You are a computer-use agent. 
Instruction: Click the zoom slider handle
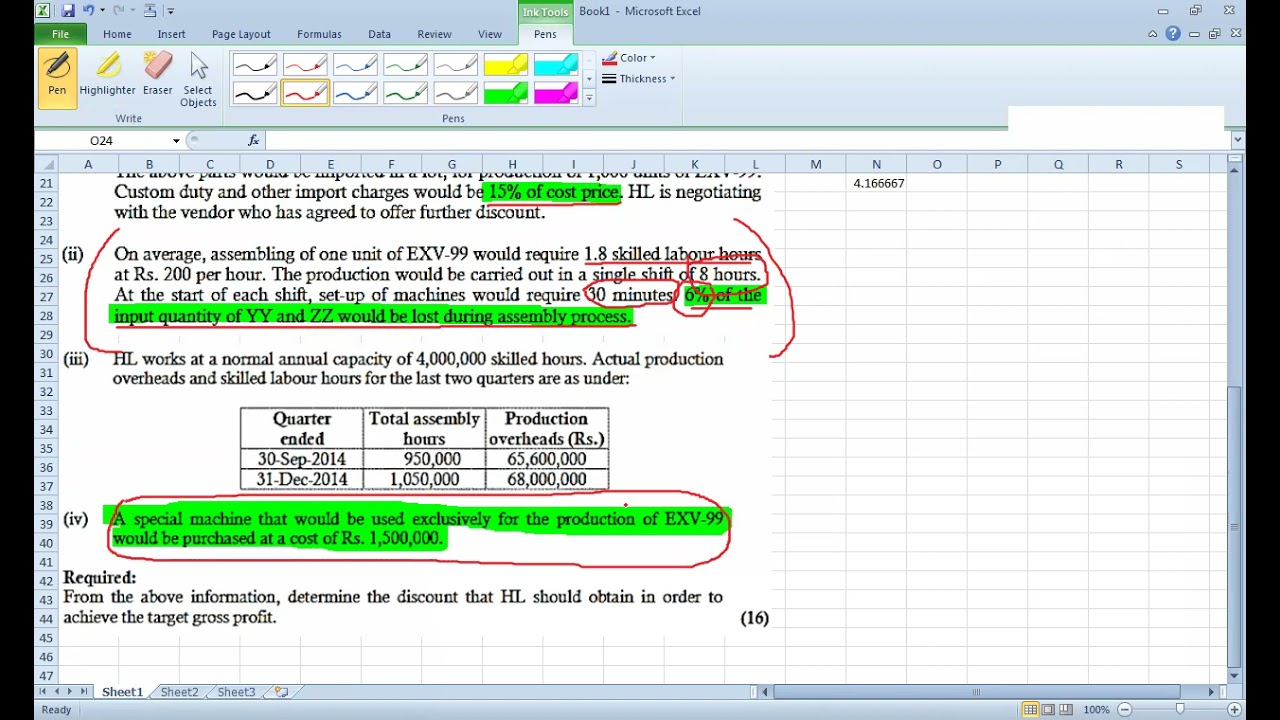coord(1180,710)
